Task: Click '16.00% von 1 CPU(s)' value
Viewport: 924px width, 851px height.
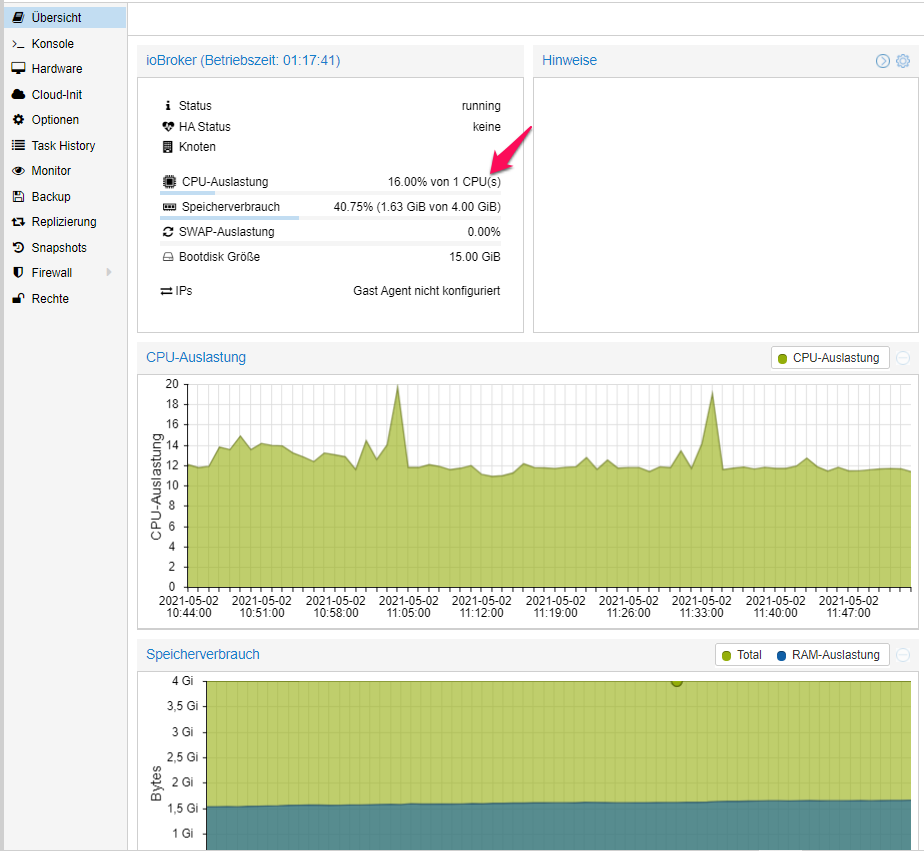Action: pyautogui.click(x=444, y=182)
